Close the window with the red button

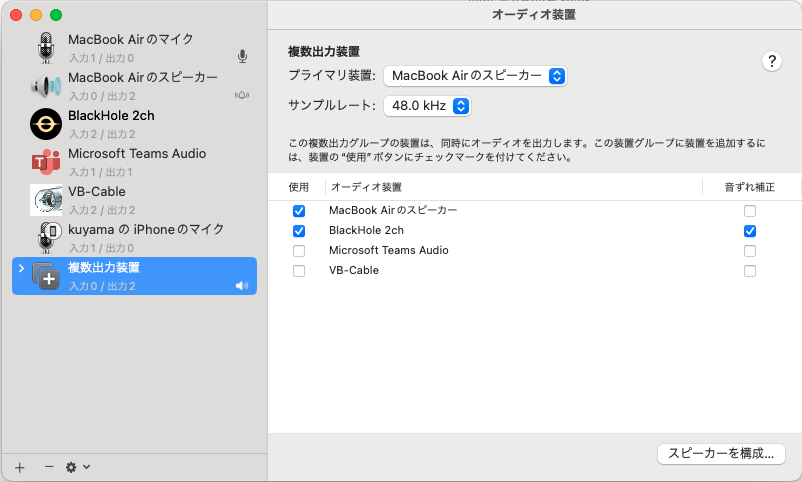point(16,15)
